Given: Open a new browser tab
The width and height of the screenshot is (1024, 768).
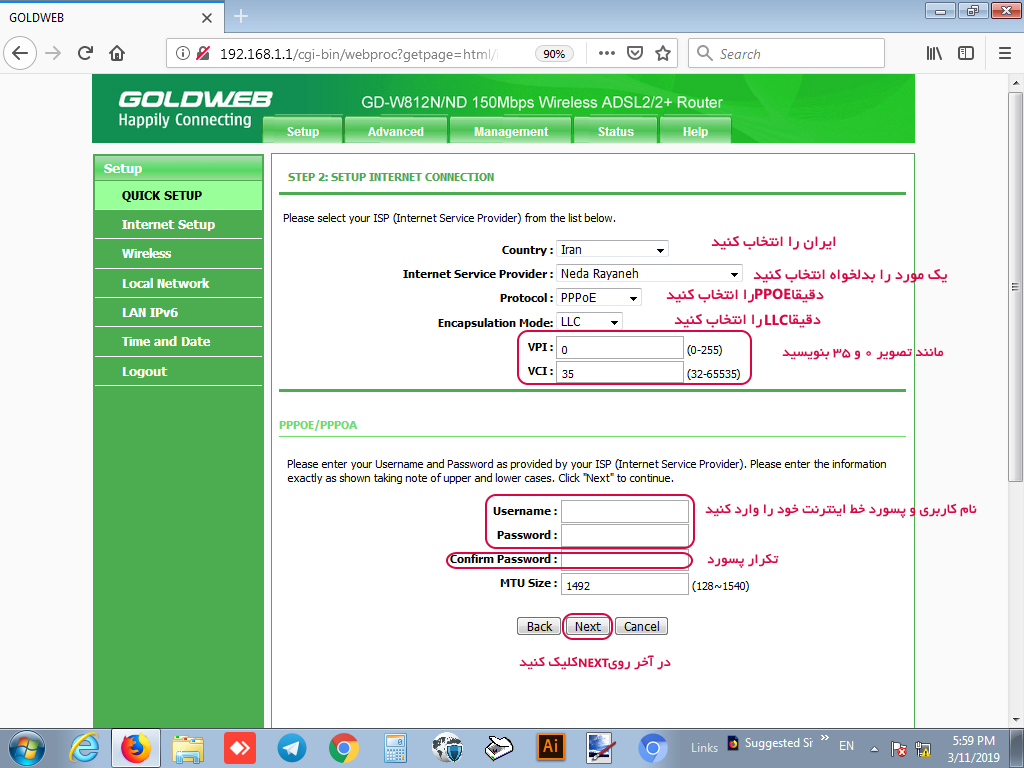Looking at the screenshot, I should [241, 17].
